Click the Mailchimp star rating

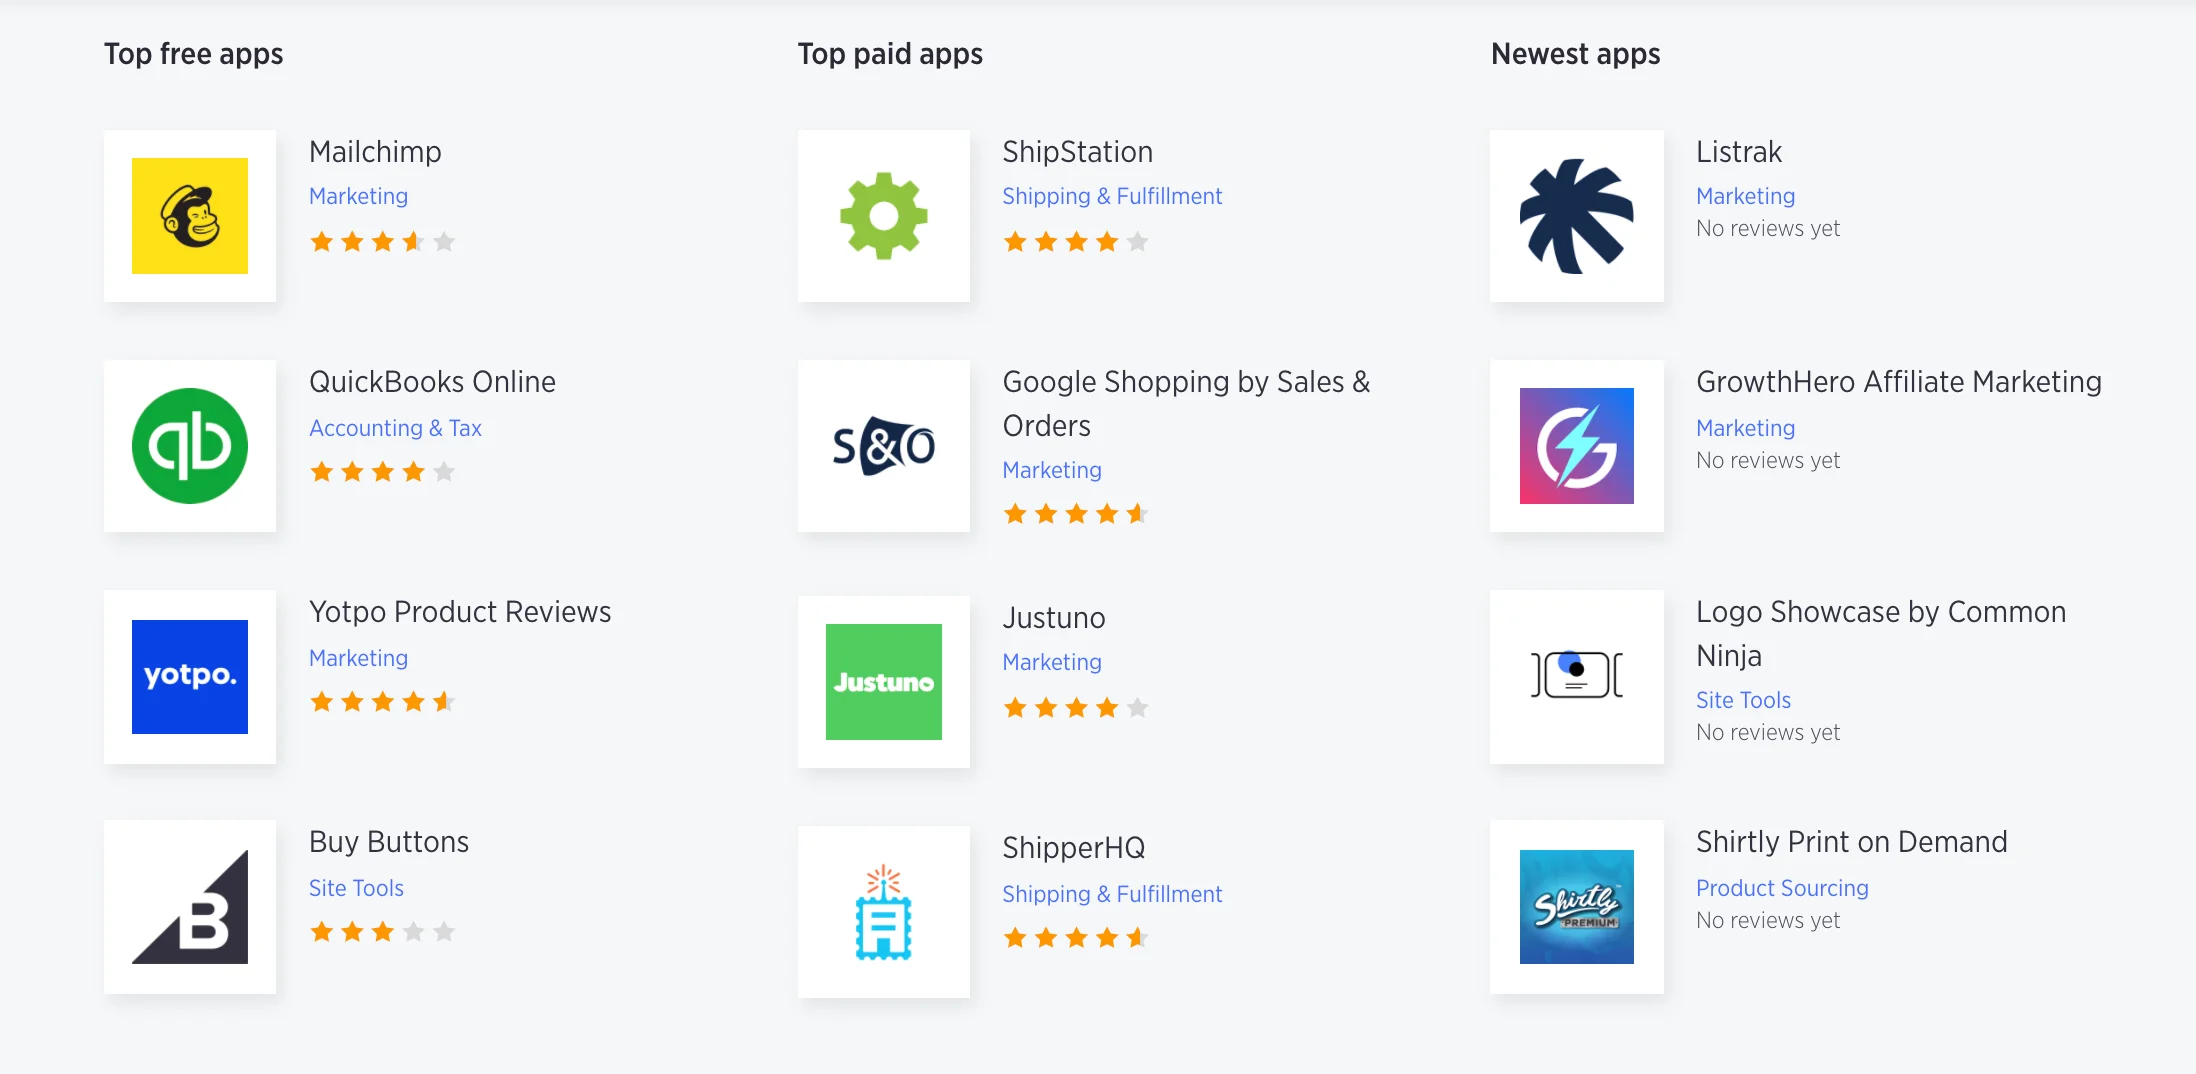[382, 242]
